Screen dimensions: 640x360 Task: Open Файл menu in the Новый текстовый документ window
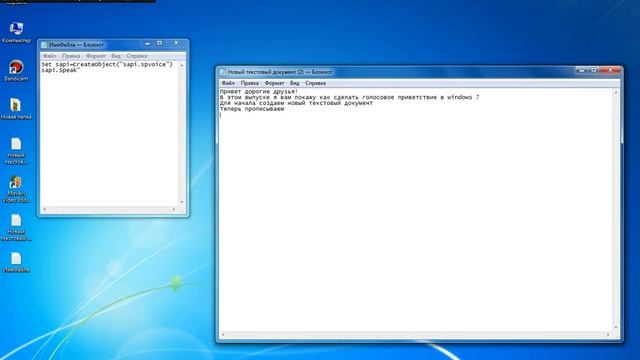228,83
